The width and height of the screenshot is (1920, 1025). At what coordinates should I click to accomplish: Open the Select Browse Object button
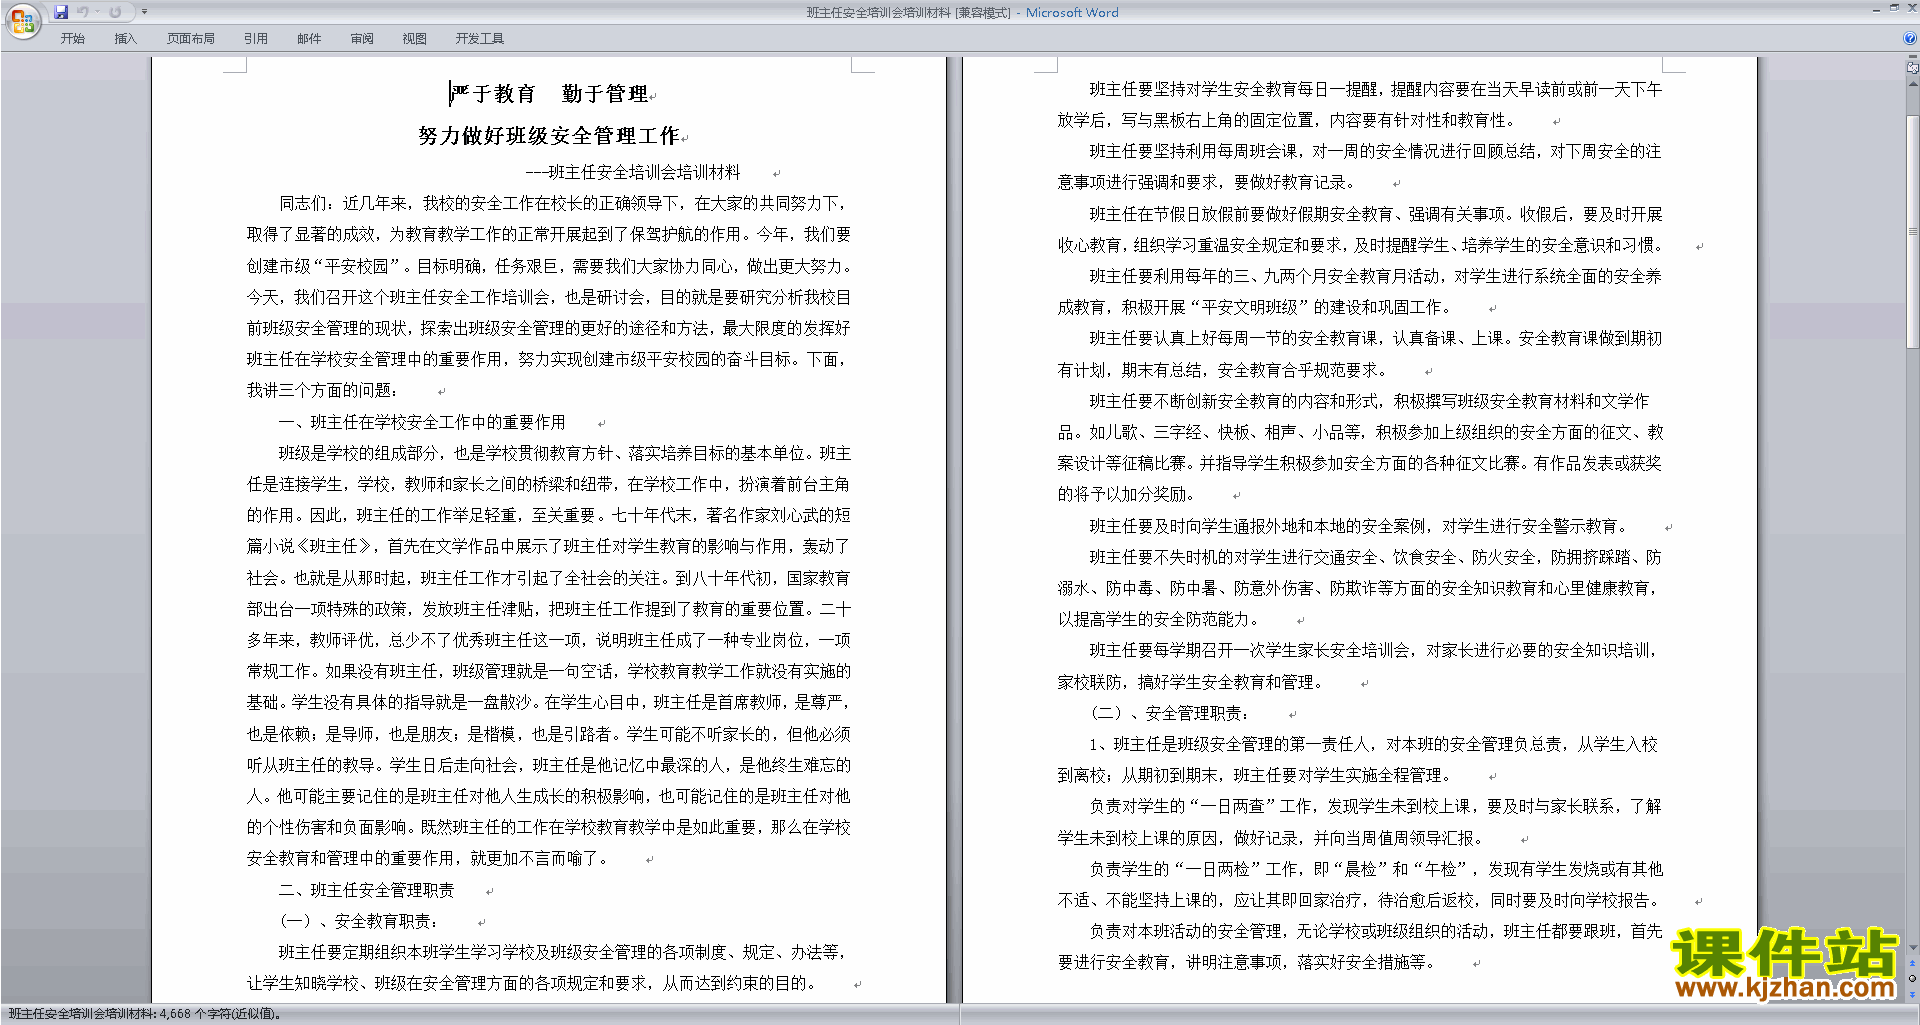pos(1913,978)
